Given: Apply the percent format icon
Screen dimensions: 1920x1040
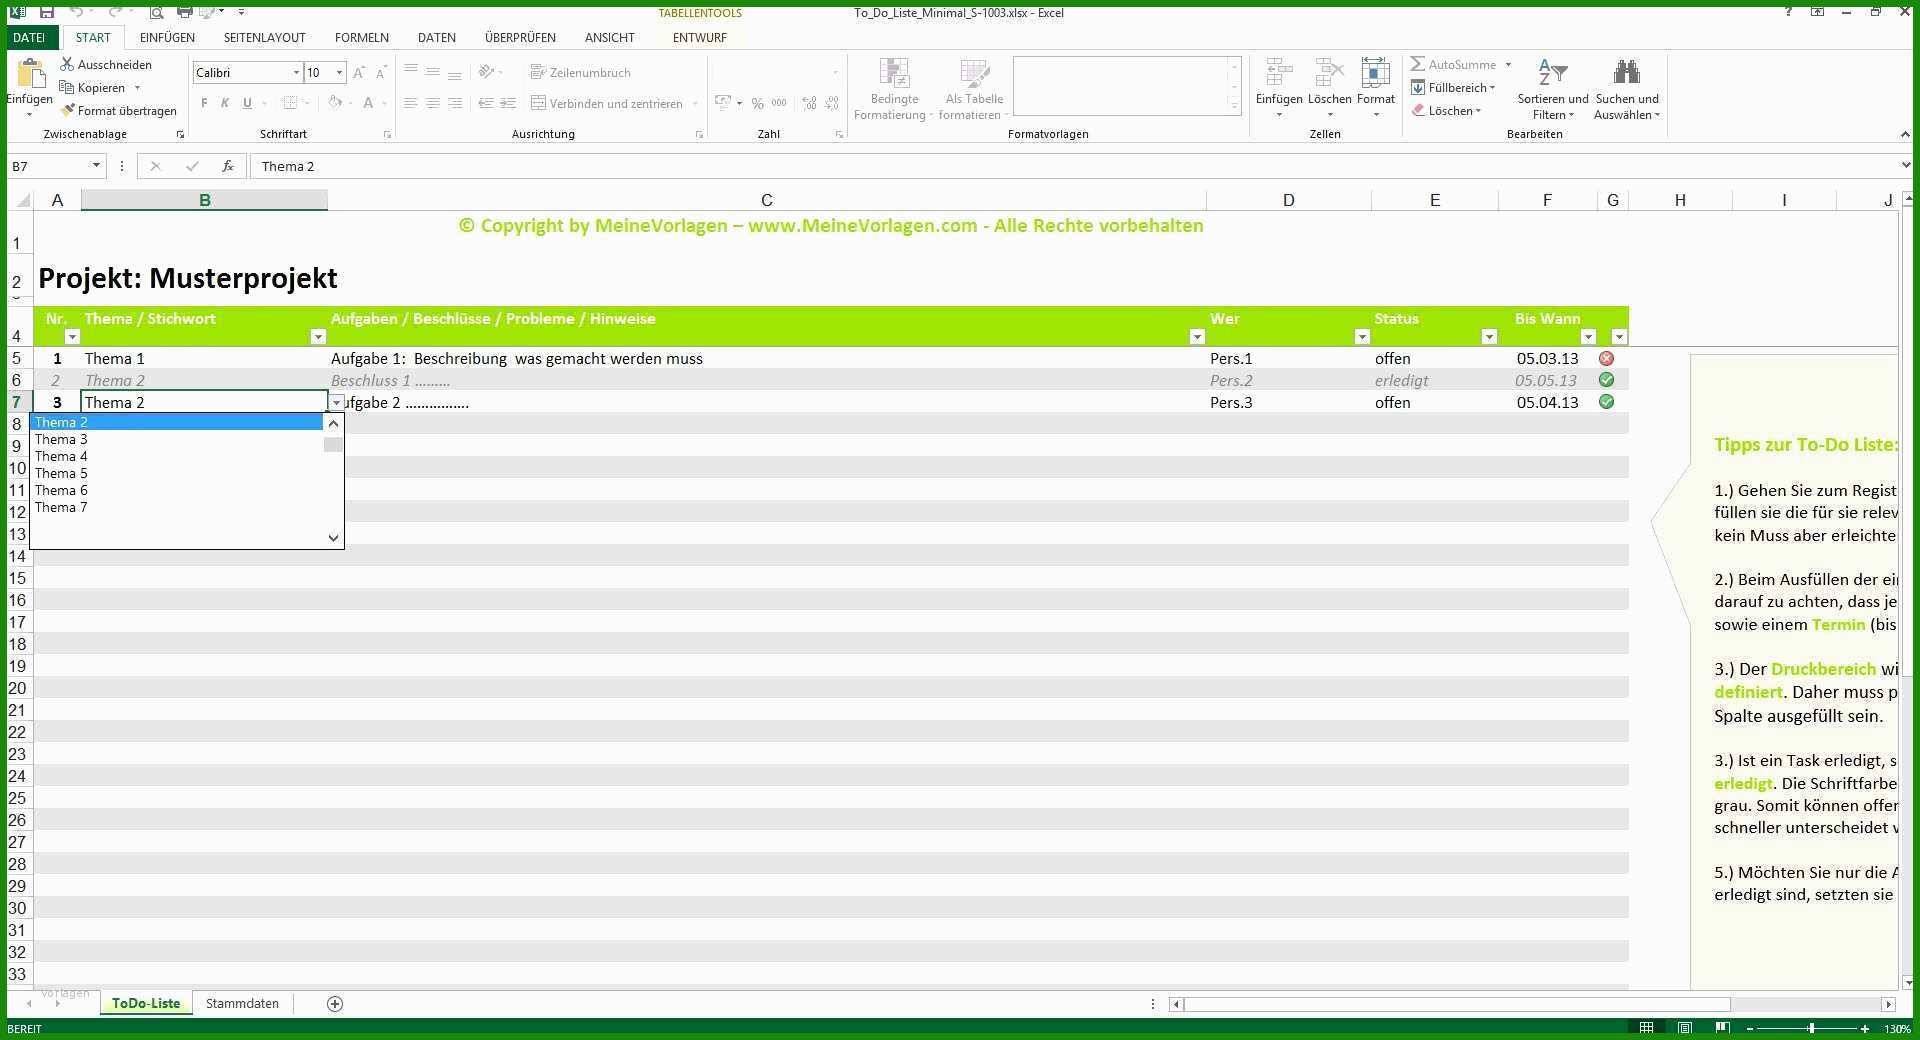Looking at the screenshot, I should click(757, 103).
